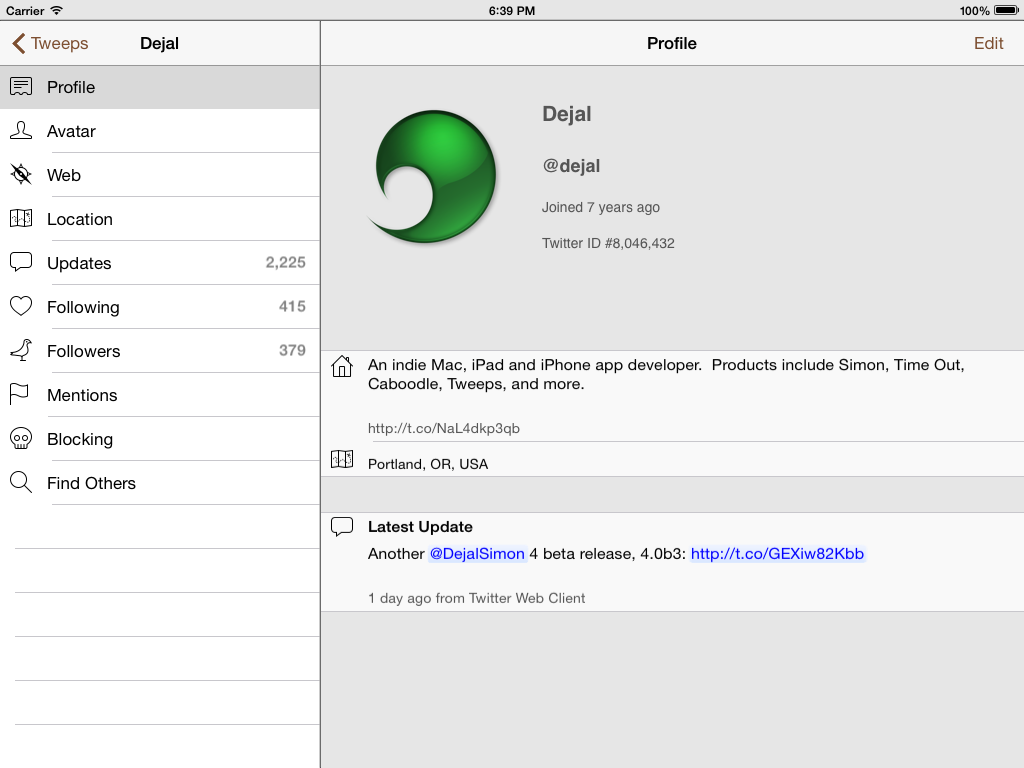Open Find Others
1024x768 pixels.
click(x=160, y=483)
